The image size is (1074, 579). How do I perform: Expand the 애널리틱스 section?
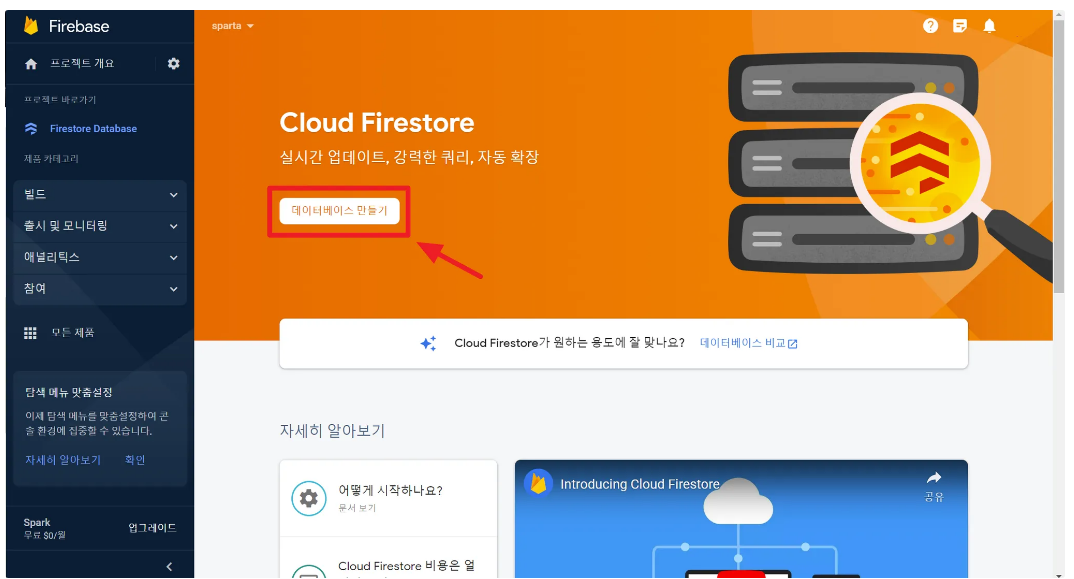coord(100,258)
